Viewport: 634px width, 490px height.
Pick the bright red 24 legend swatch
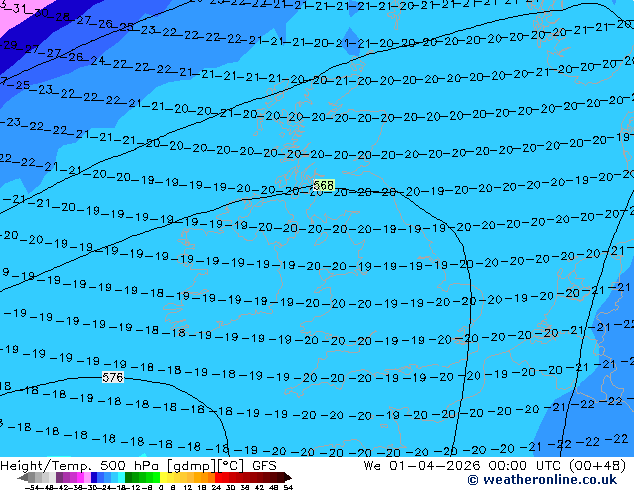[218, 478]
